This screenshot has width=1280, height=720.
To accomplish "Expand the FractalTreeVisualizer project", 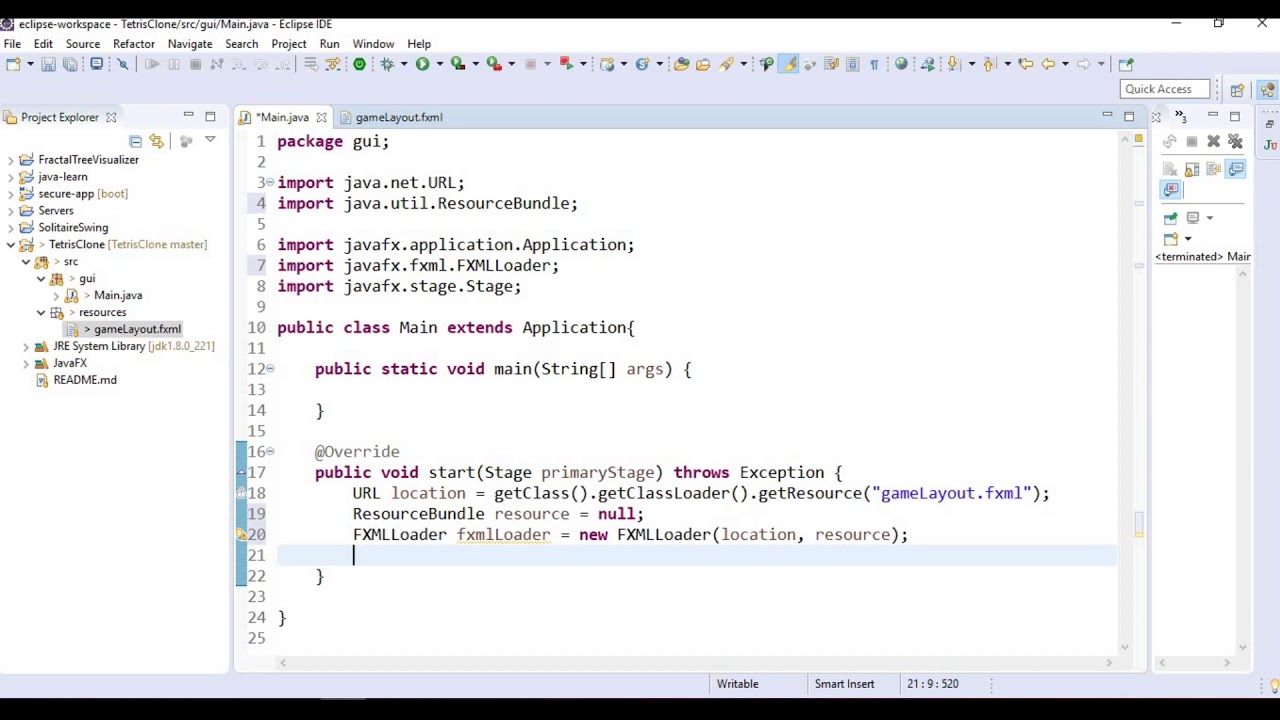I will 10,160.
